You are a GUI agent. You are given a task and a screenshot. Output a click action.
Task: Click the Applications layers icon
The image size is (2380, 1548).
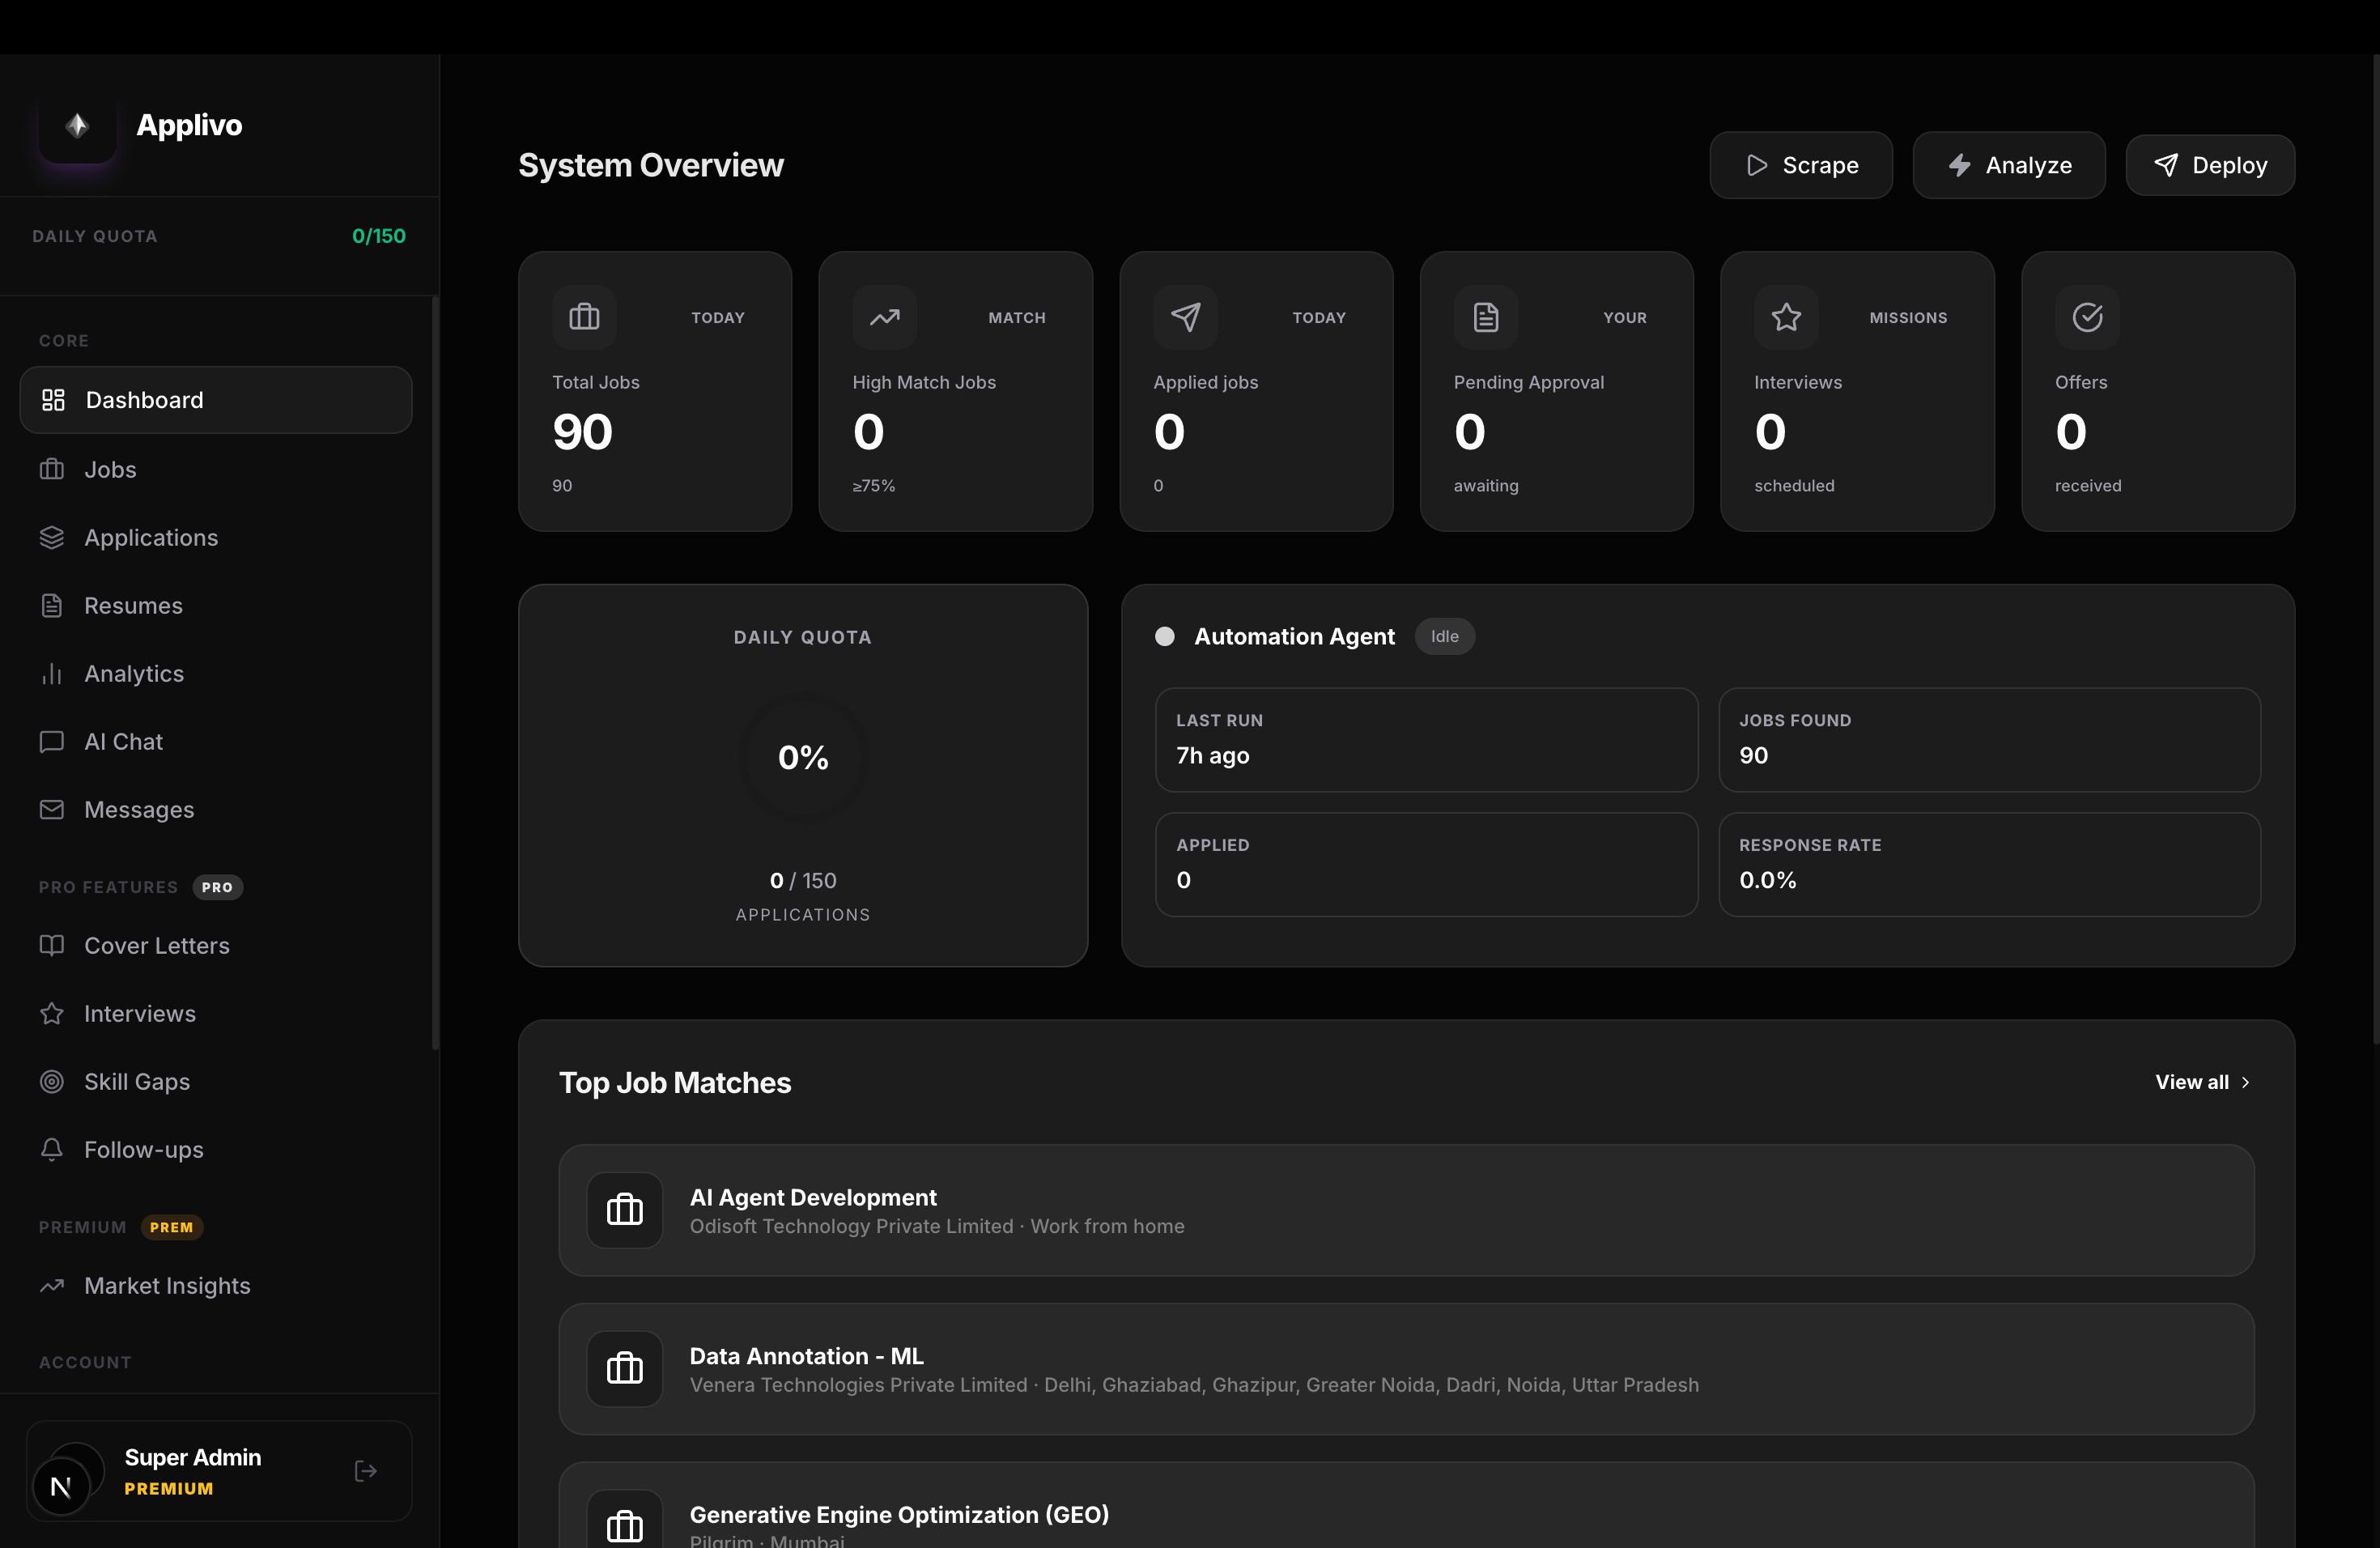coord(52,537)
